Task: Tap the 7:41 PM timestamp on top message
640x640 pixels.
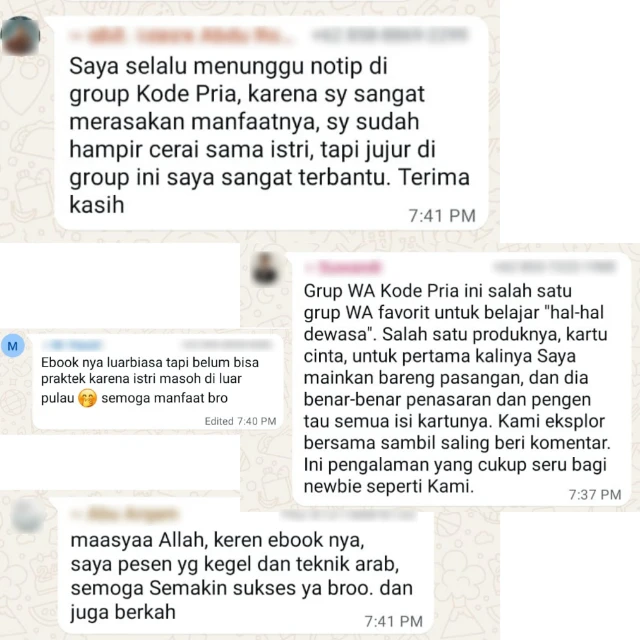Action: [x=442, y=216]
